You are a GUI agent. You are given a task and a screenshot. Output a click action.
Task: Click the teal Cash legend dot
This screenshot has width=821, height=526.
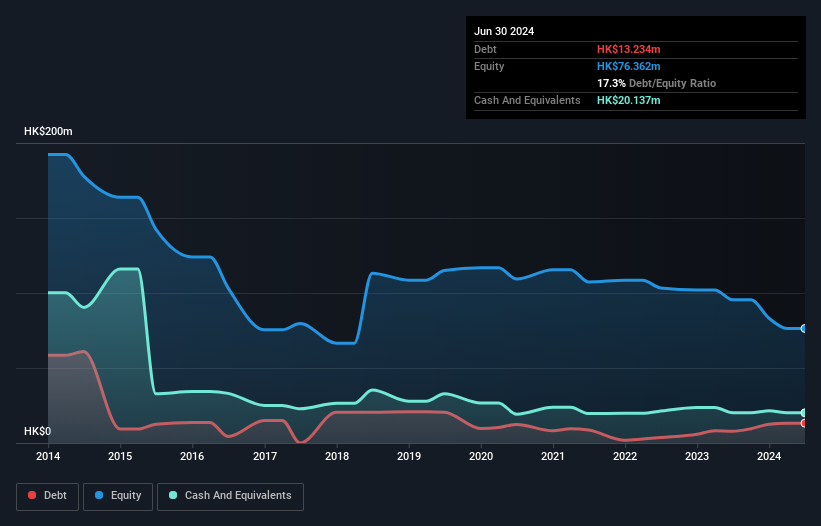coord(173,495)
